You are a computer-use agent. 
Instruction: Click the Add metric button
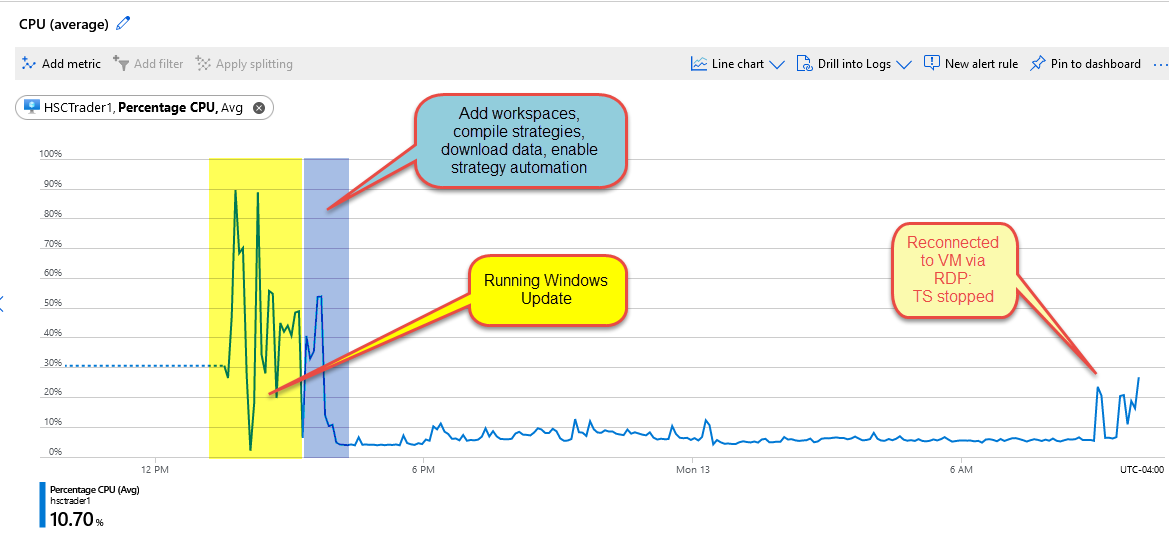click(61, 64)
